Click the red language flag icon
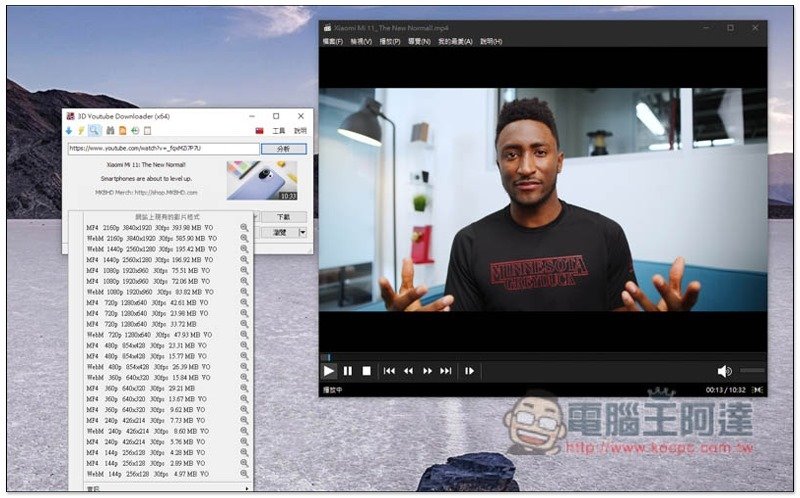Screen dimensions: 800x498 click(259, 131)
